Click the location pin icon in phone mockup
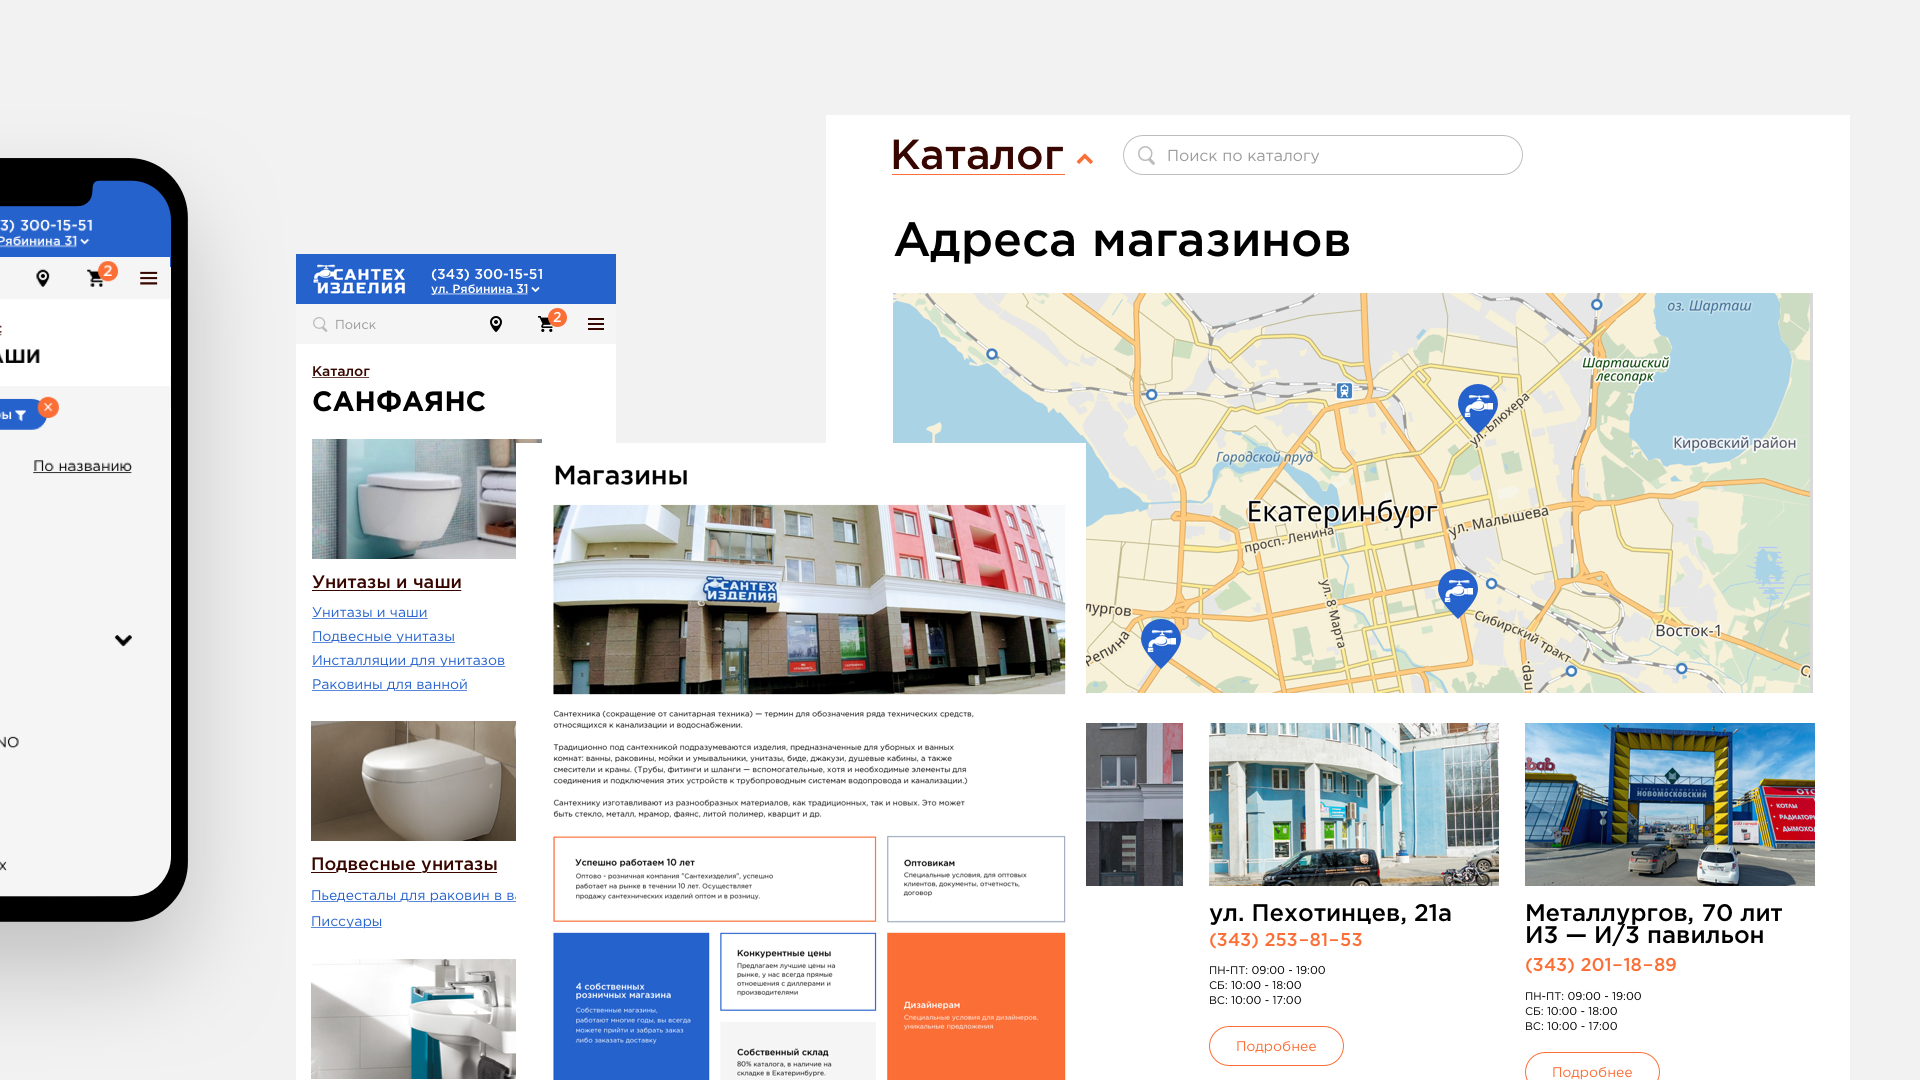 coord(42,278)
